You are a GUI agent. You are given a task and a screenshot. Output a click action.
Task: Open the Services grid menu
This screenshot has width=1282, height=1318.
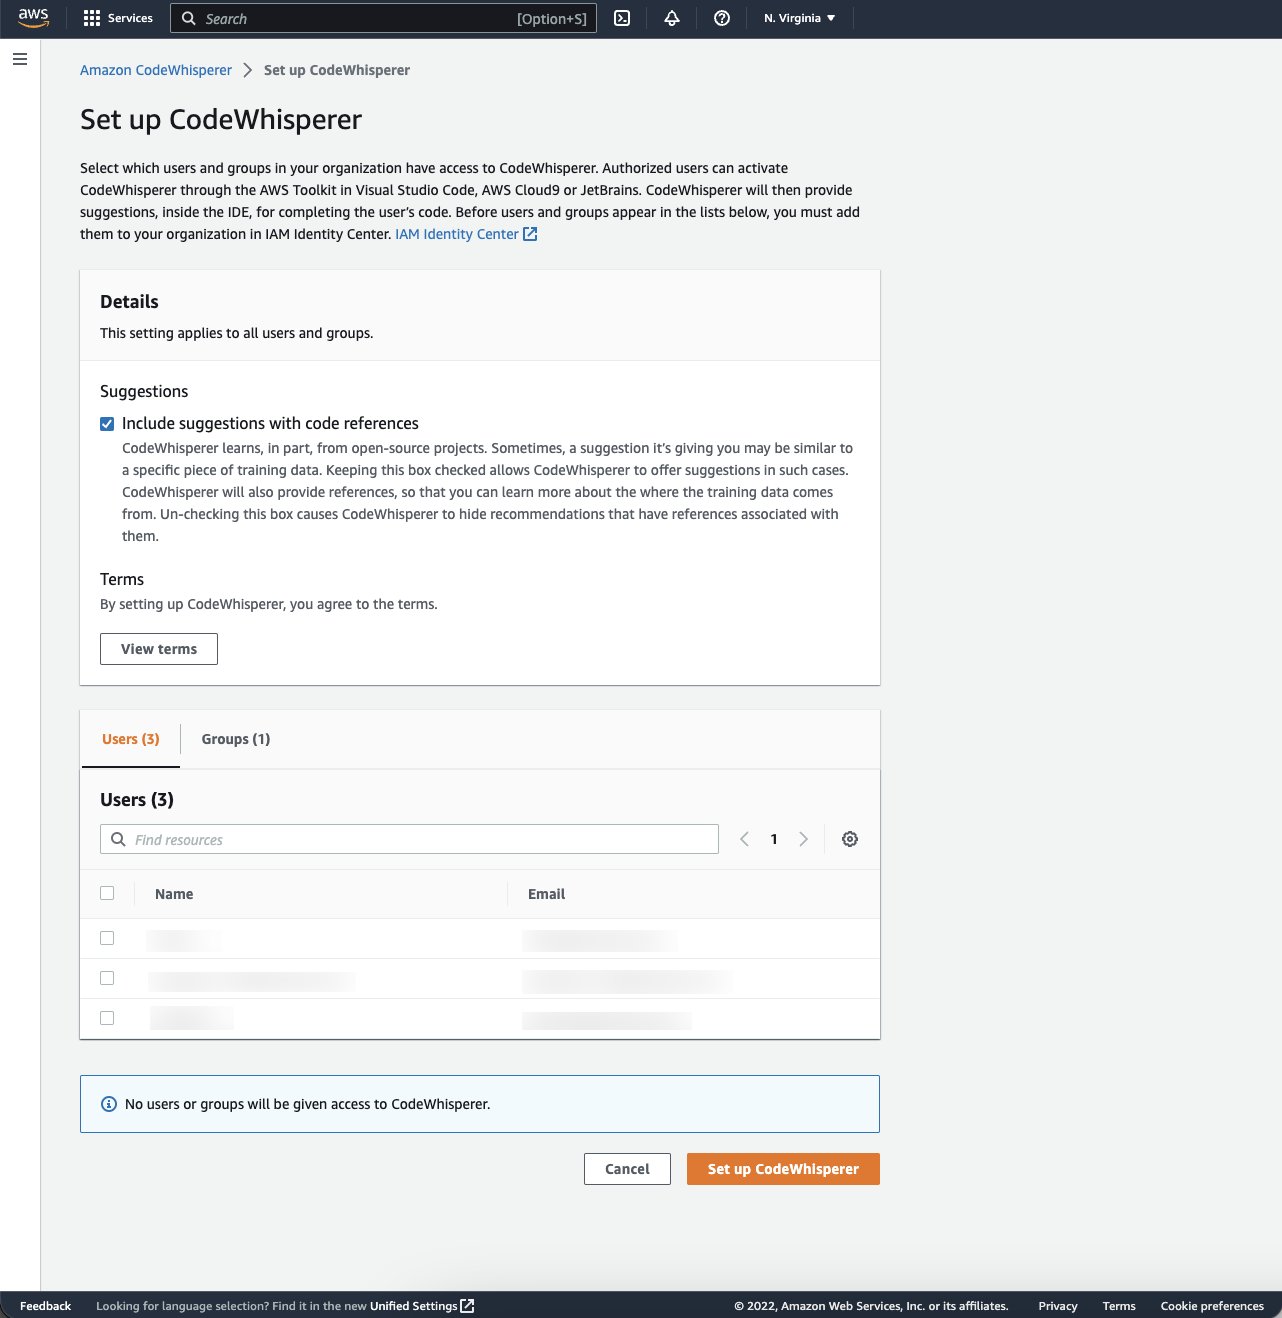click(118, 18)
